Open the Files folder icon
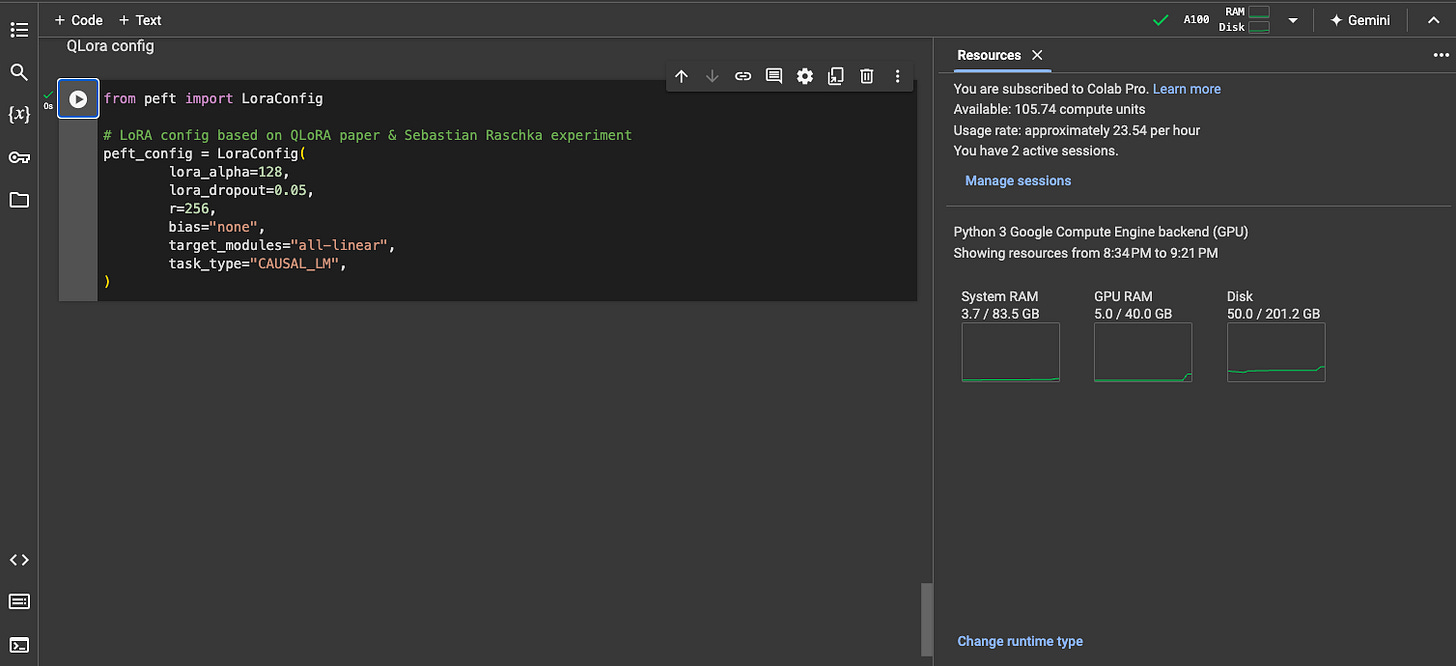This screenshot has height=666, width=1456. pos(19,200)
